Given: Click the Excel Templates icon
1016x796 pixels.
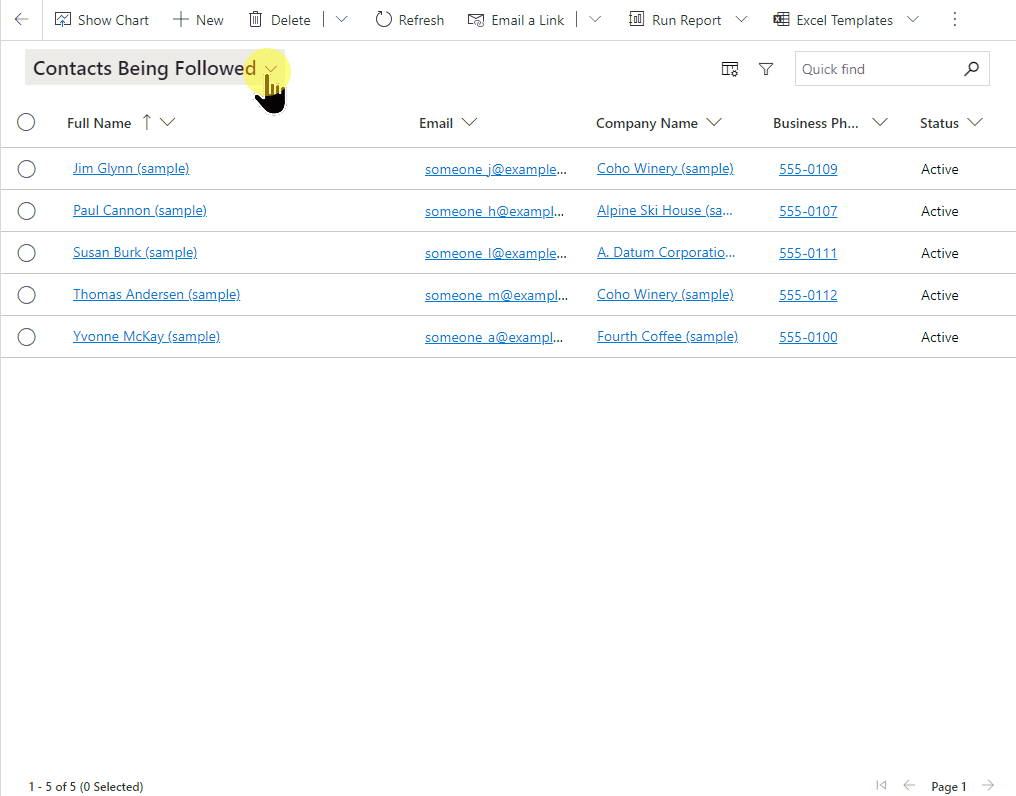Looking at the screenshot, I should [x=781, y=19].
